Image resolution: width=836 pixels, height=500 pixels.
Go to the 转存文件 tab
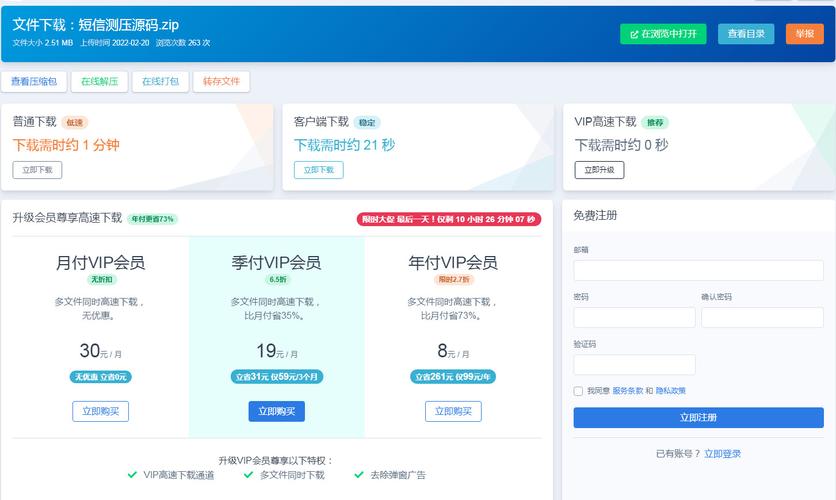click(x=222, y=82)
